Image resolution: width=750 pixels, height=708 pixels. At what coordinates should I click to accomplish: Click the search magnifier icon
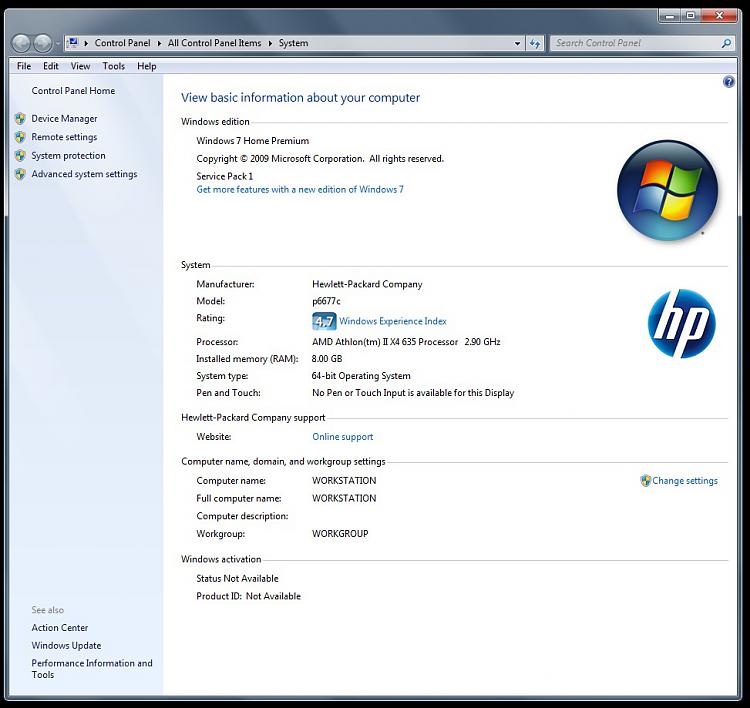(x=726, y=43)
